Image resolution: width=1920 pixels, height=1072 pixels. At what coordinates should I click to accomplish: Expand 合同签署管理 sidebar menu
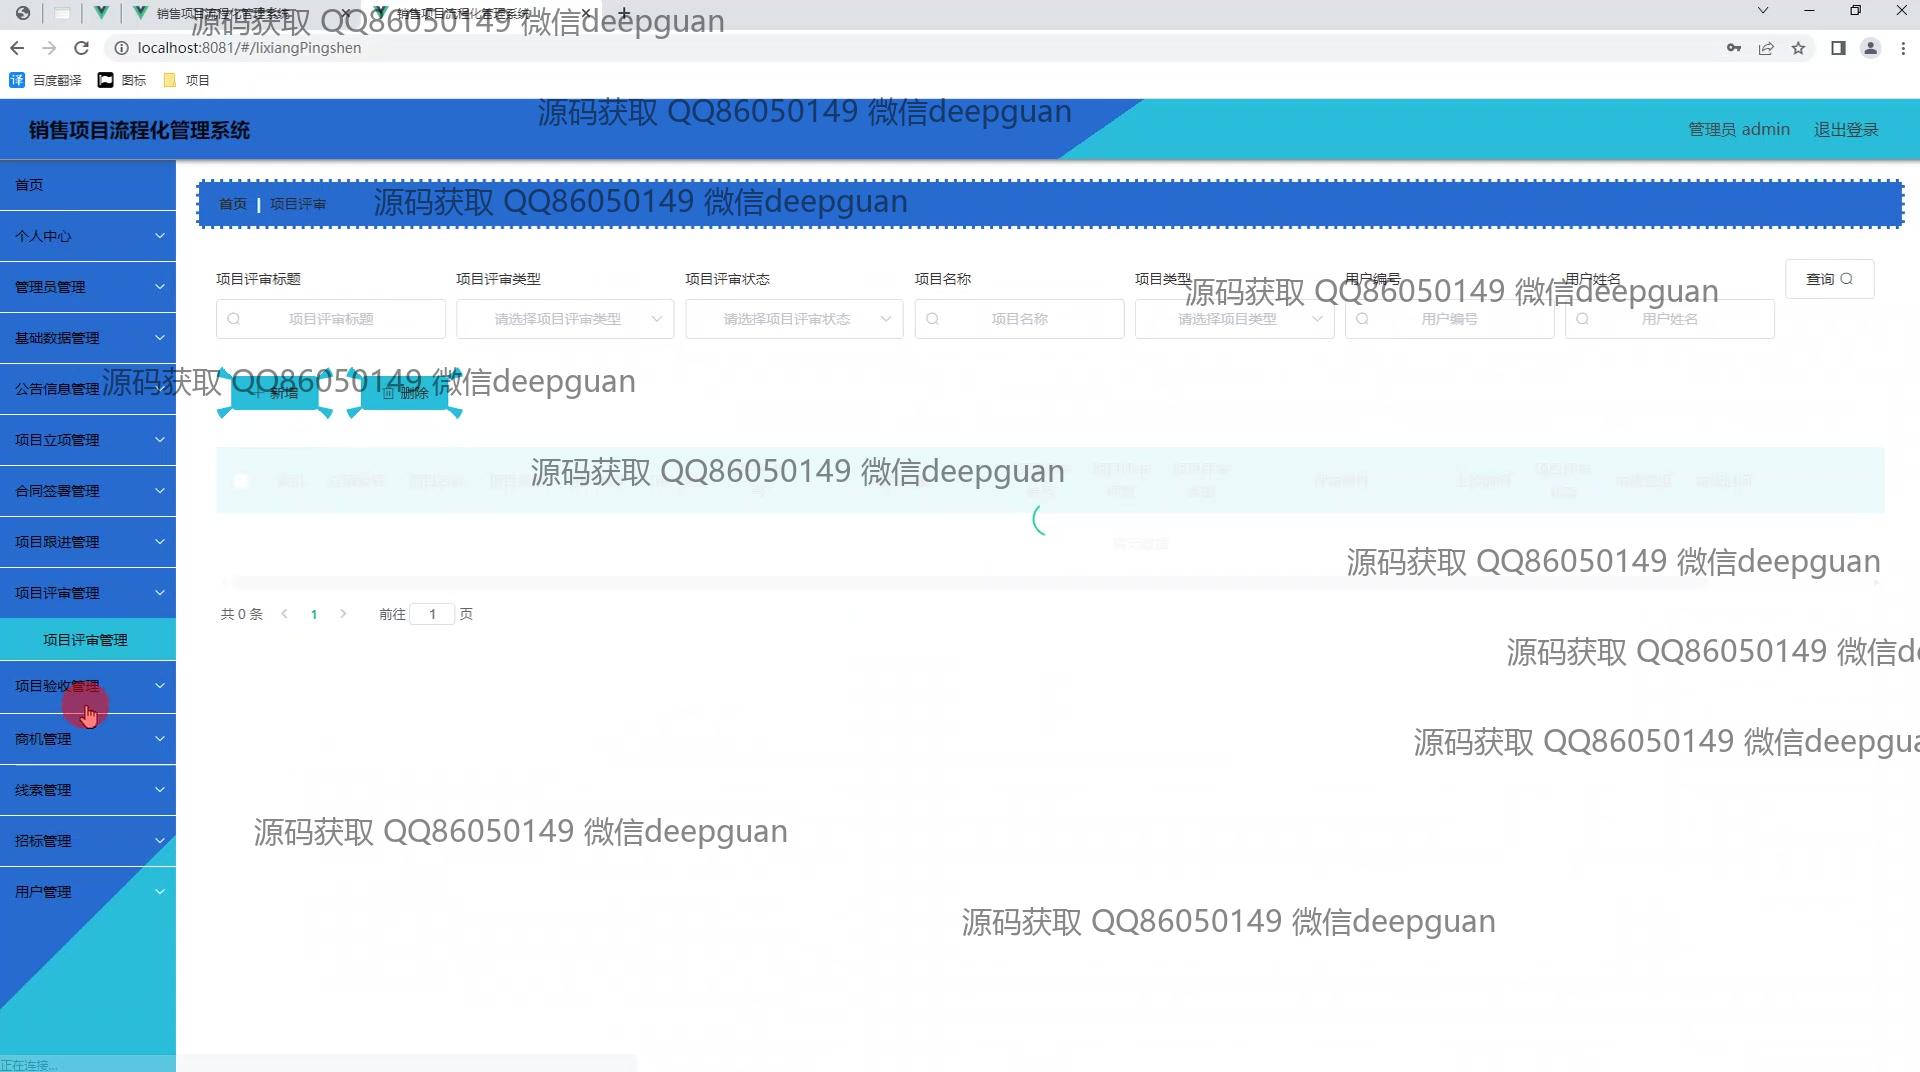(x=88, y=491)
